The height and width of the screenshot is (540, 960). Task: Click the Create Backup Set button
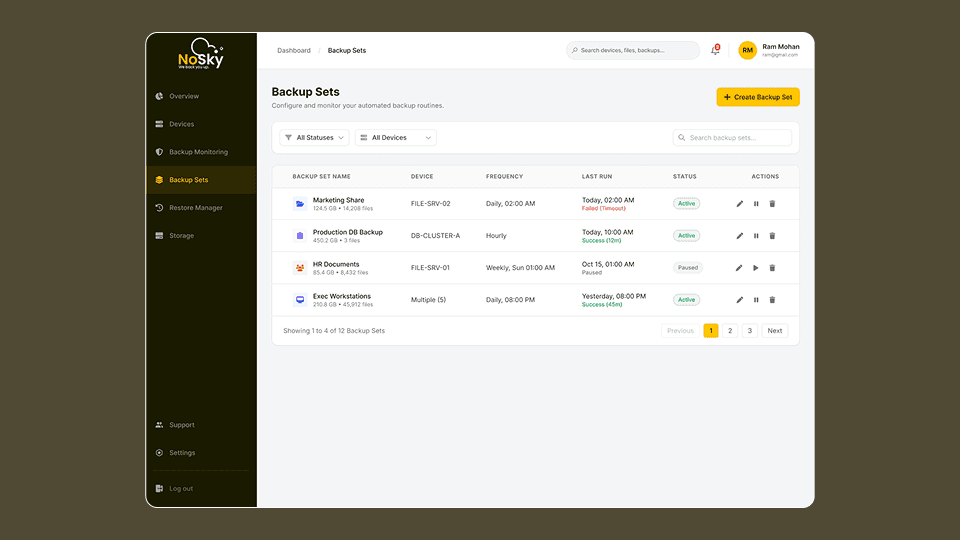[x=758, y=97]
